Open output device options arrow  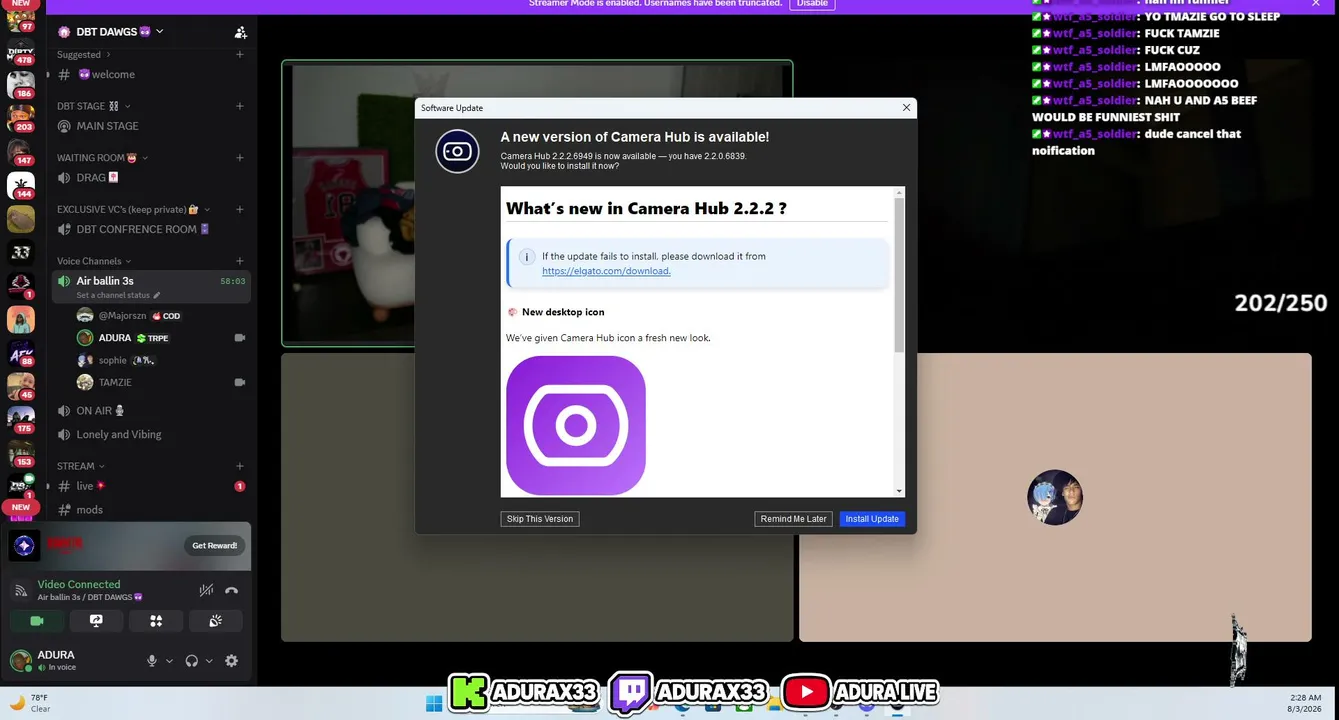[209, 661]
